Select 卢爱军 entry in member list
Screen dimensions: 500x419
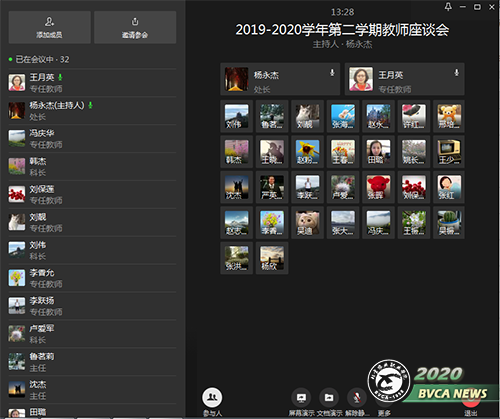point(92,334)
